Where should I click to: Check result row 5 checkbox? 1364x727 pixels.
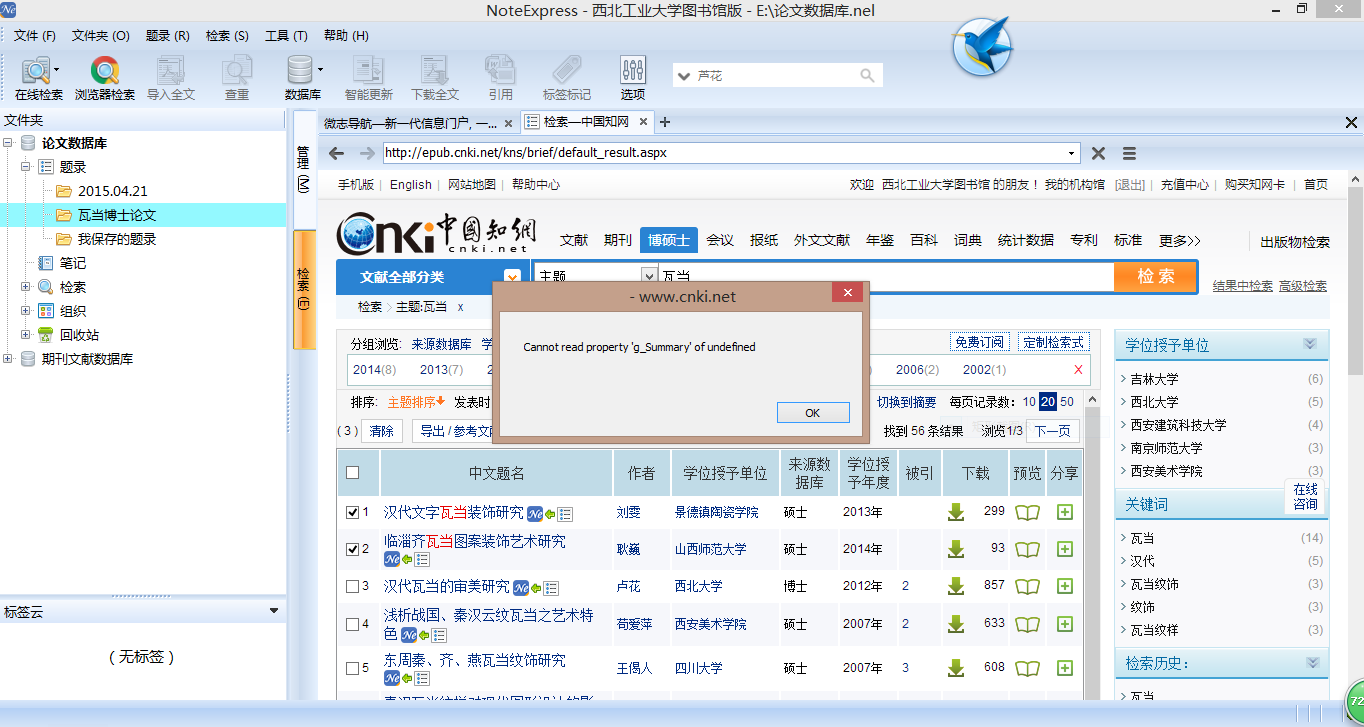tap(352, 668)
